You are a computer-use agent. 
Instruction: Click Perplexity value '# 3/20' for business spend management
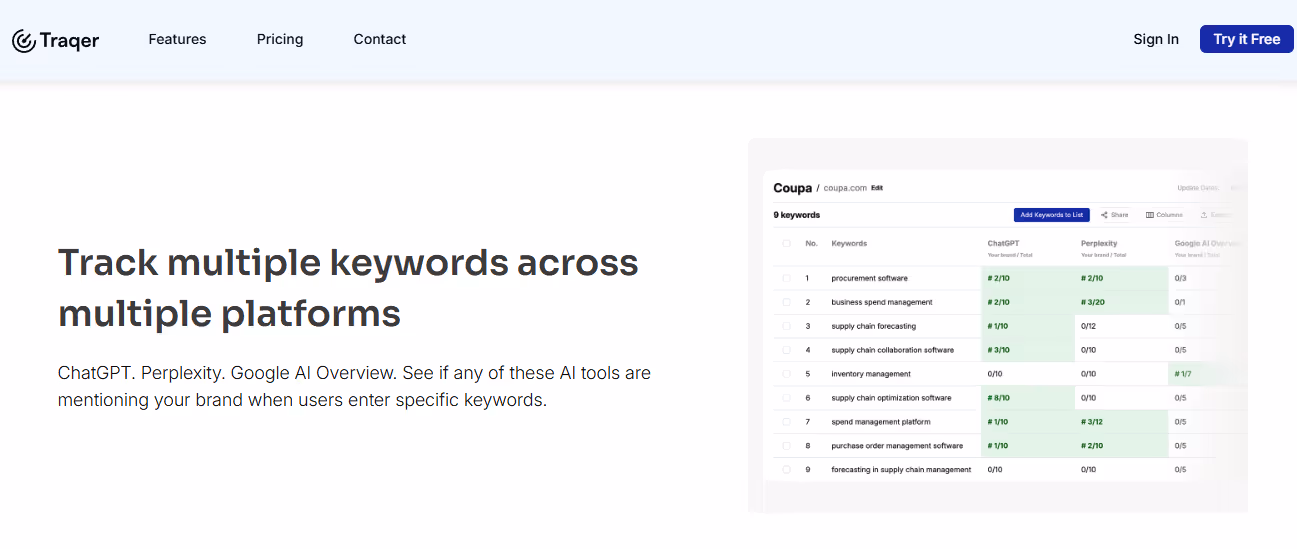(x=1092, y=302)
